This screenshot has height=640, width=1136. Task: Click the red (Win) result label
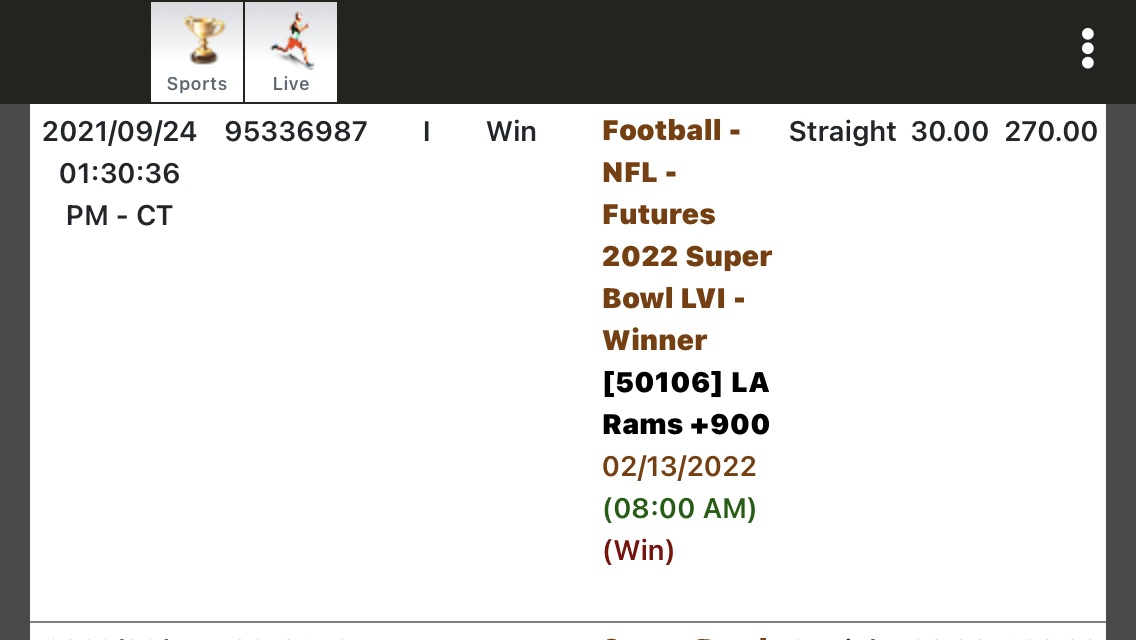(638, 551)
